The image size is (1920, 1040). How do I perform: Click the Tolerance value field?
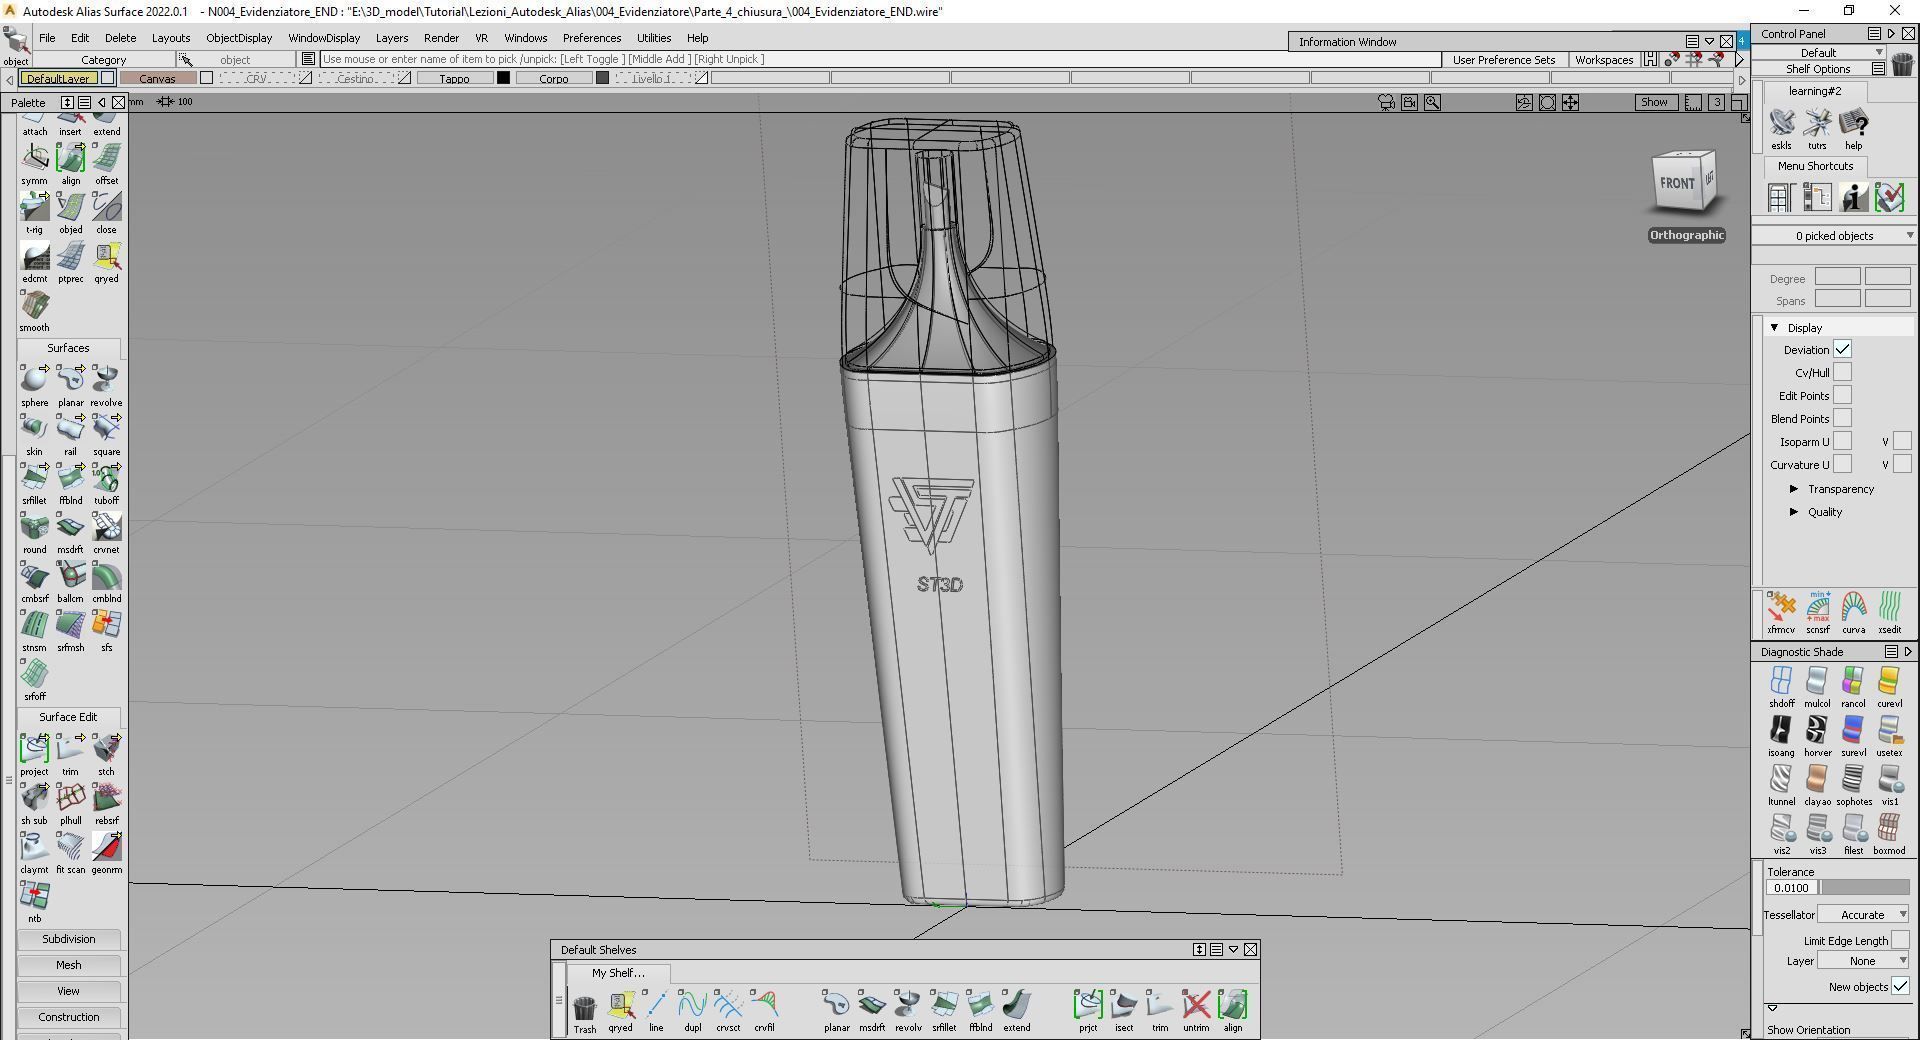[1791, 887]
